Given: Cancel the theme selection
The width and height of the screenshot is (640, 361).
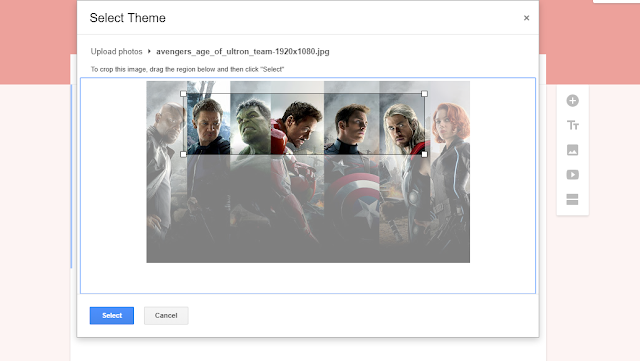Looking at the screenshot, I should tap(166, 316).
